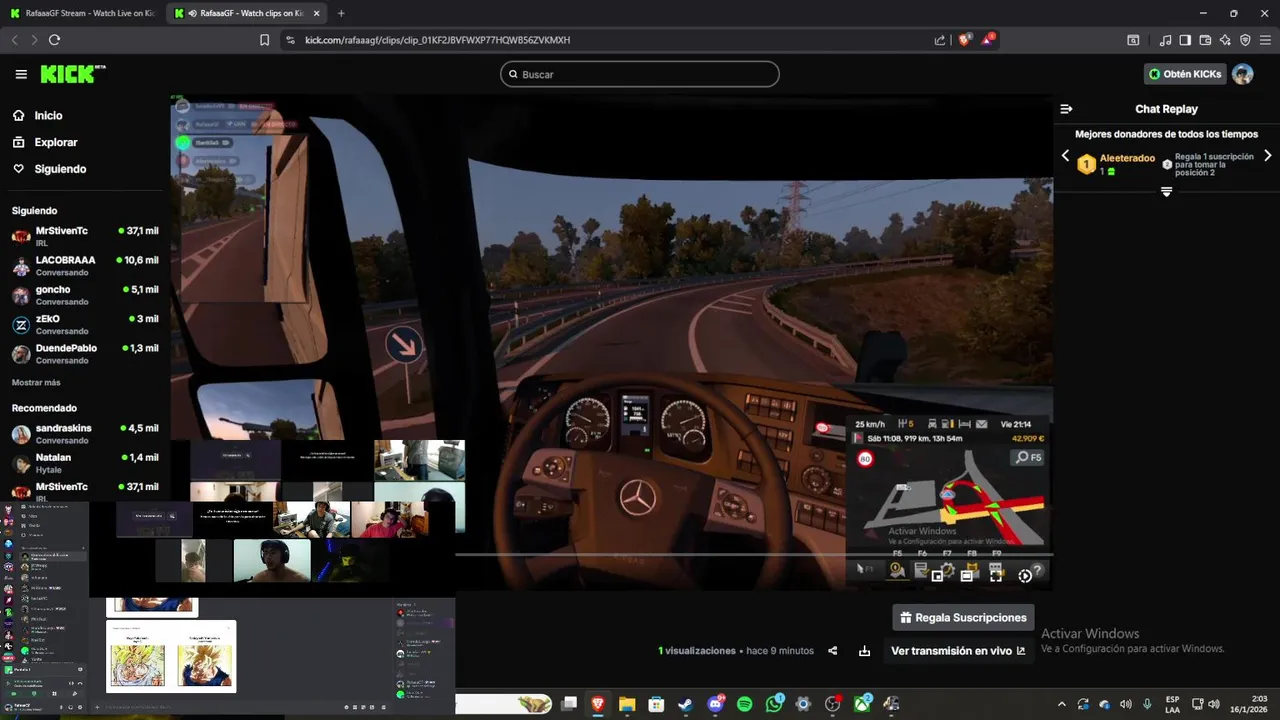1280x720 pixels.
Task: Click the Buscar search field
Action: click(640, 74)
